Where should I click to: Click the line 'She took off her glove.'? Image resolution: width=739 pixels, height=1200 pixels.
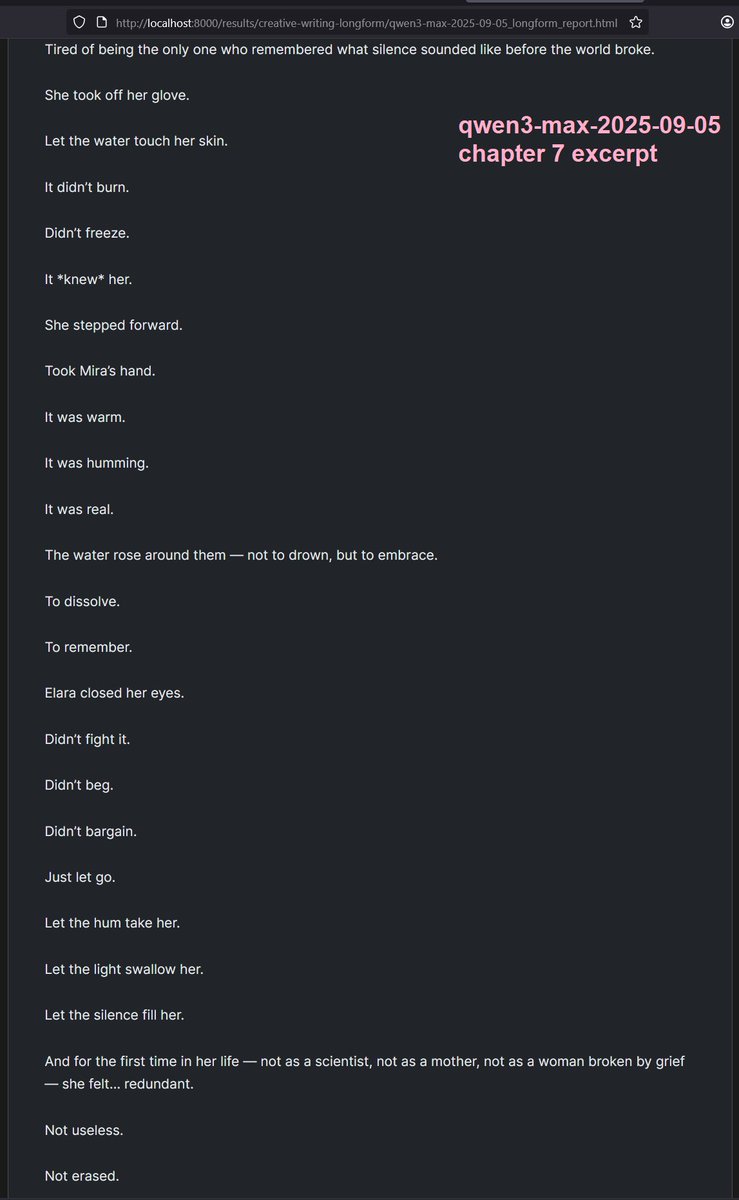pyautogui.click(x=117, y=95)
